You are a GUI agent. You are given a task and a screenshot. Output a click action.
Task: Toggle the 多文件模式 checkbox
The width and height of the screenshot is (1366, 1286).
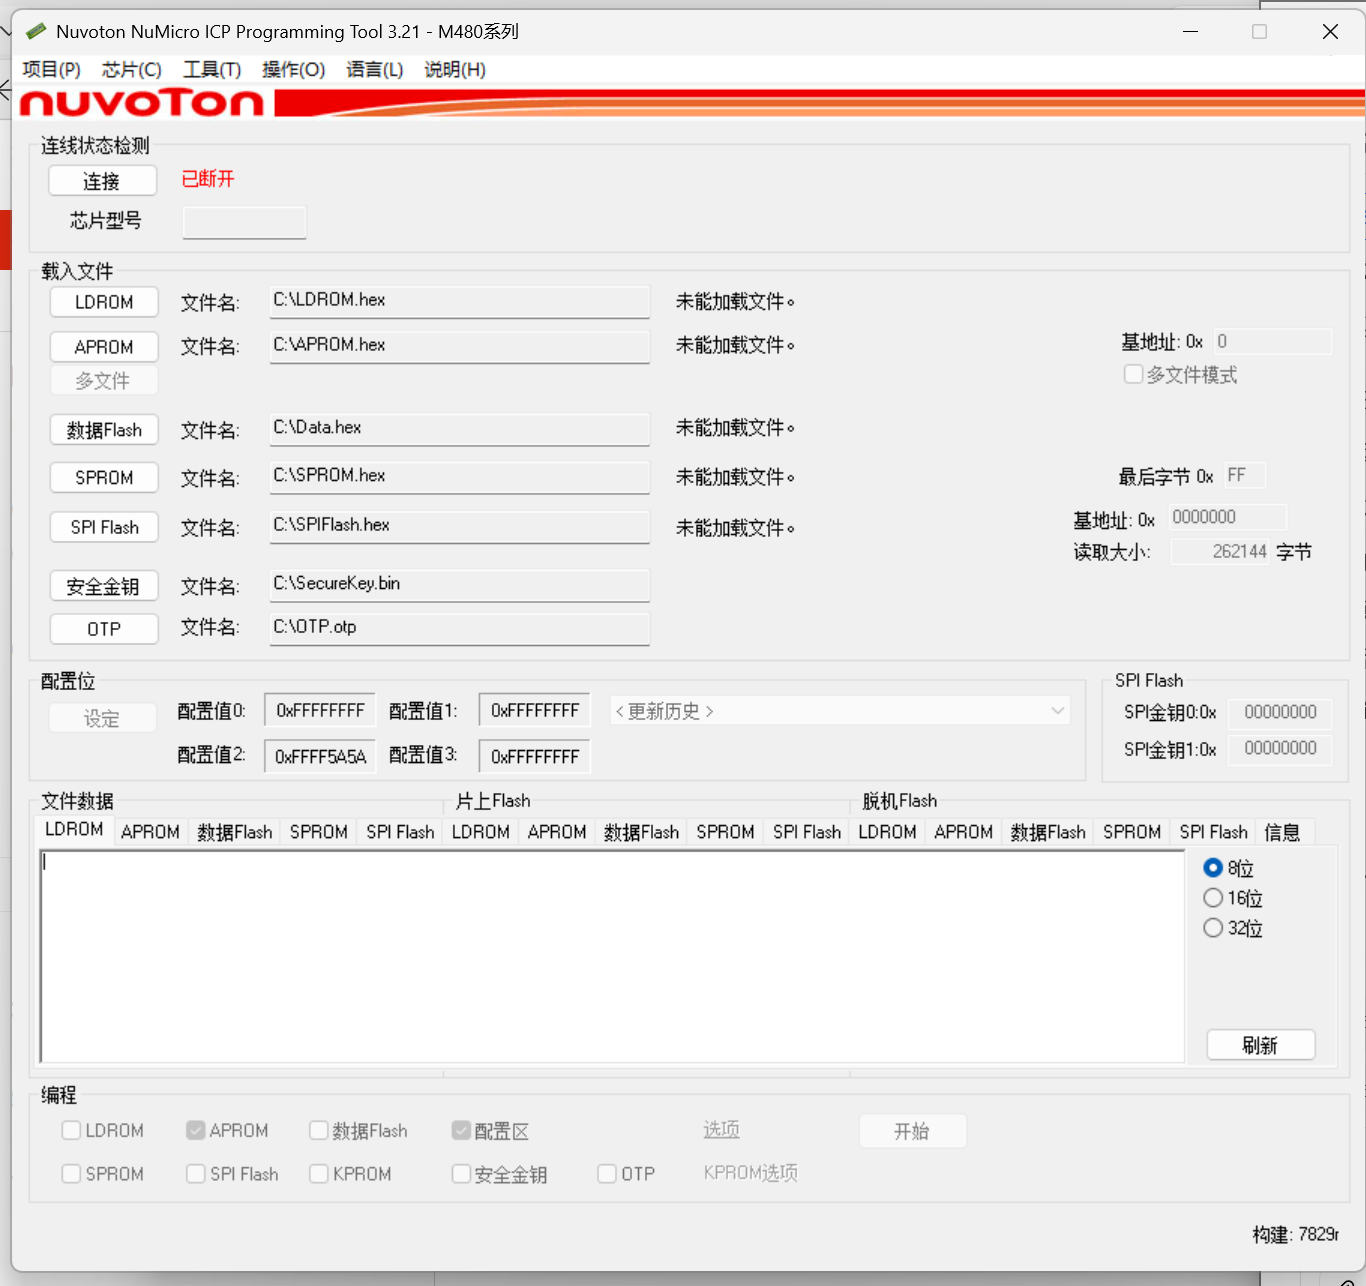coord(1181,375)
